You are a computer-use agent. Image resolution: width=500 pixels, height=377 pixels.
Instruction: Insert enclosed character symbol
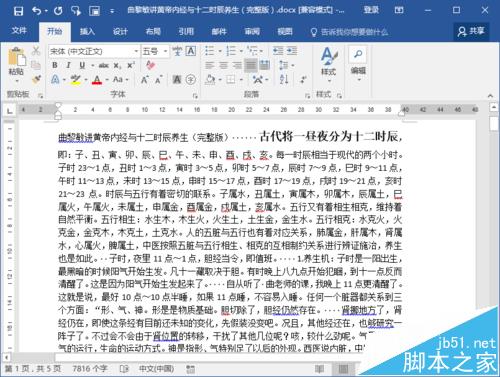[190, 80]
